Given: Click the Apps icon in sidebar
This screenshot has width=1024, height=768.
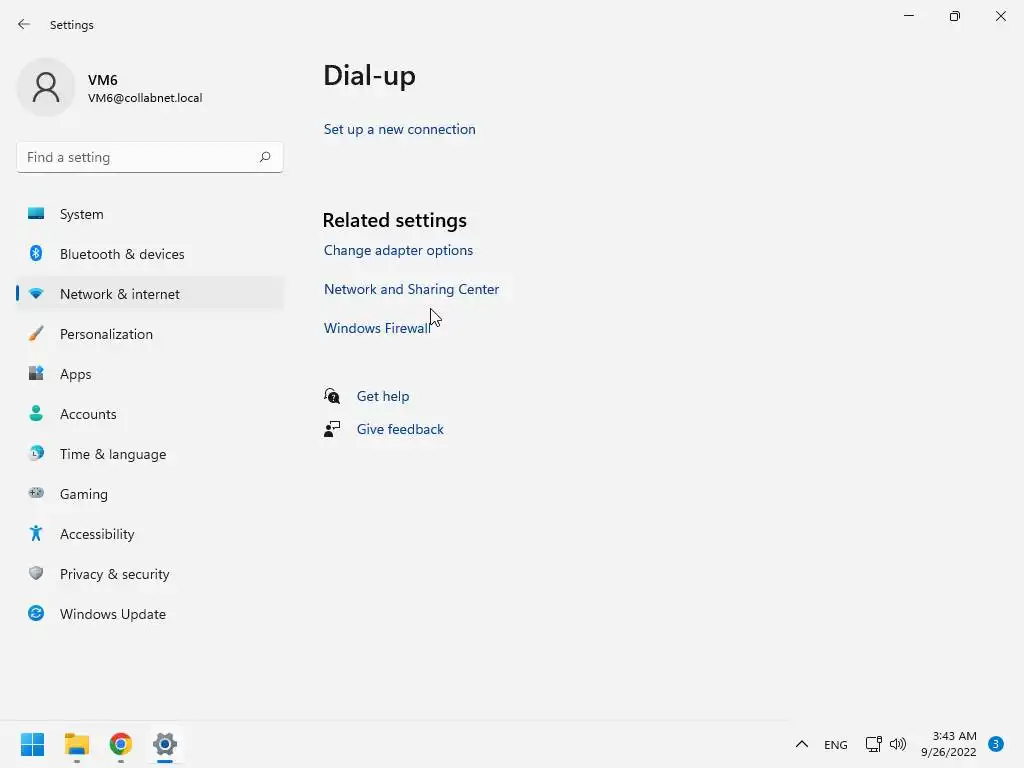Looking at the screenshot, I should [36, 374].
